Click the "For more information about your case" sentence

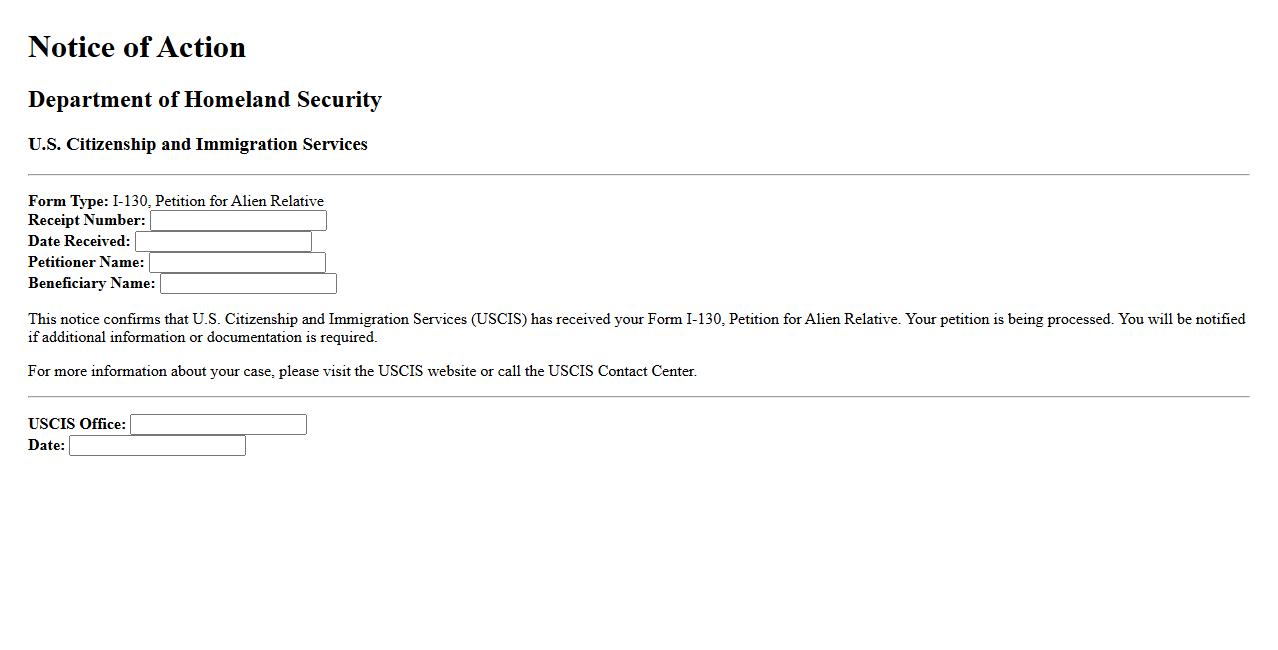(x=362, y=371)
